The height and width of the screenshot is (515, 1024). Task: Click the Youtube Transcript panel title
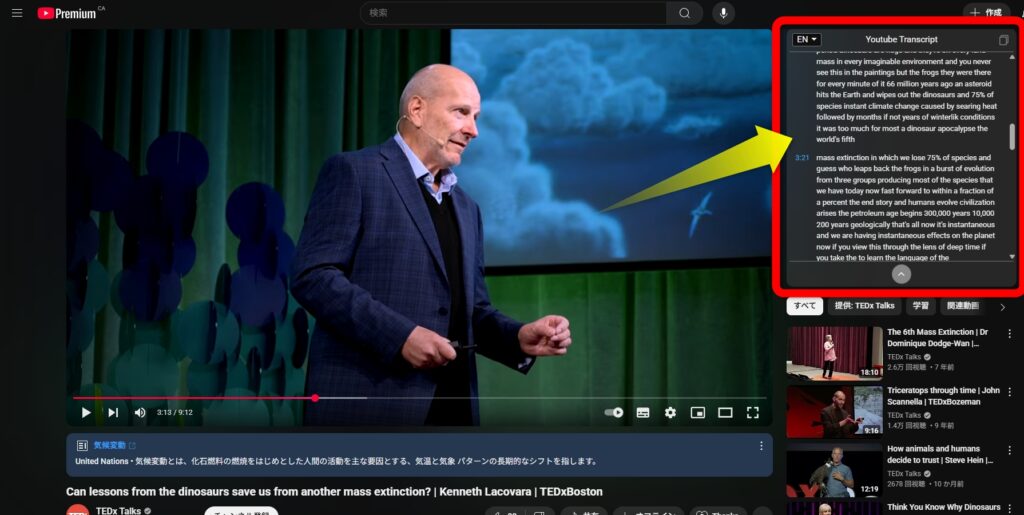(901, 40)
